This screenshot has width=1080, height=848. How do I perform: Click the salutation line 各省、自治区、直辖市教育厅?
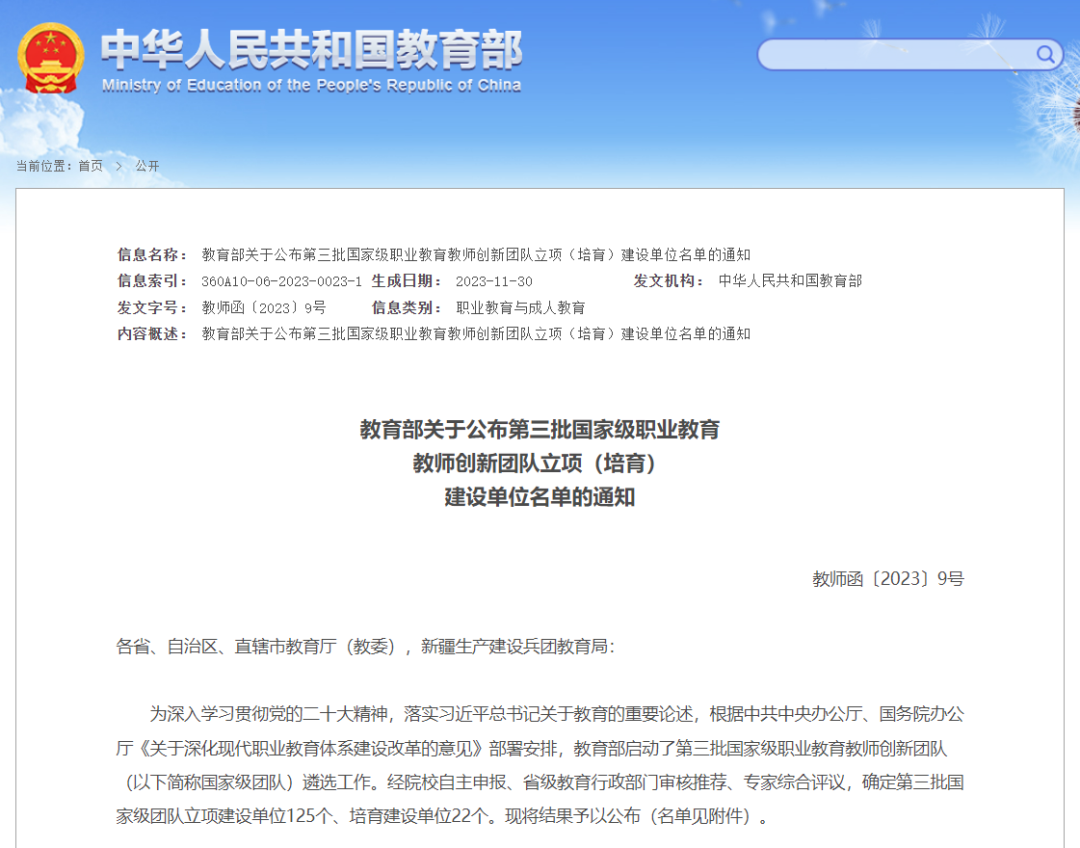tap(366, 646)
